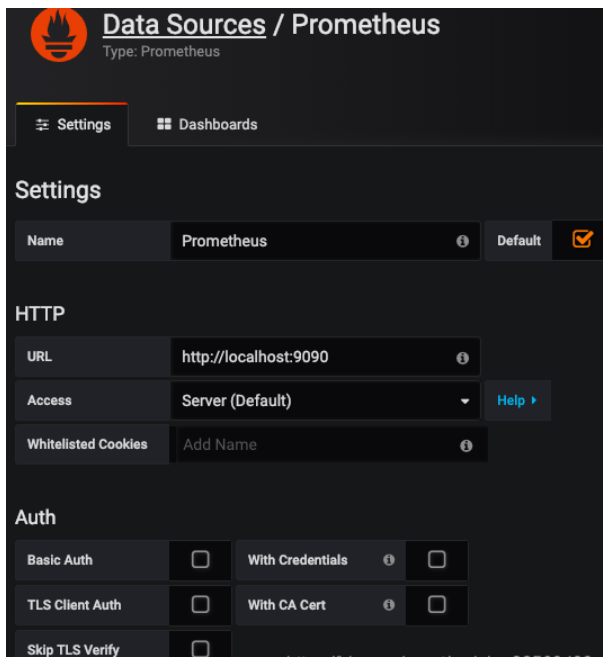Click the 'Auth' section heading
Image resolution: width=603 pixels, height=657 pixels.
[x=36, y=517]
